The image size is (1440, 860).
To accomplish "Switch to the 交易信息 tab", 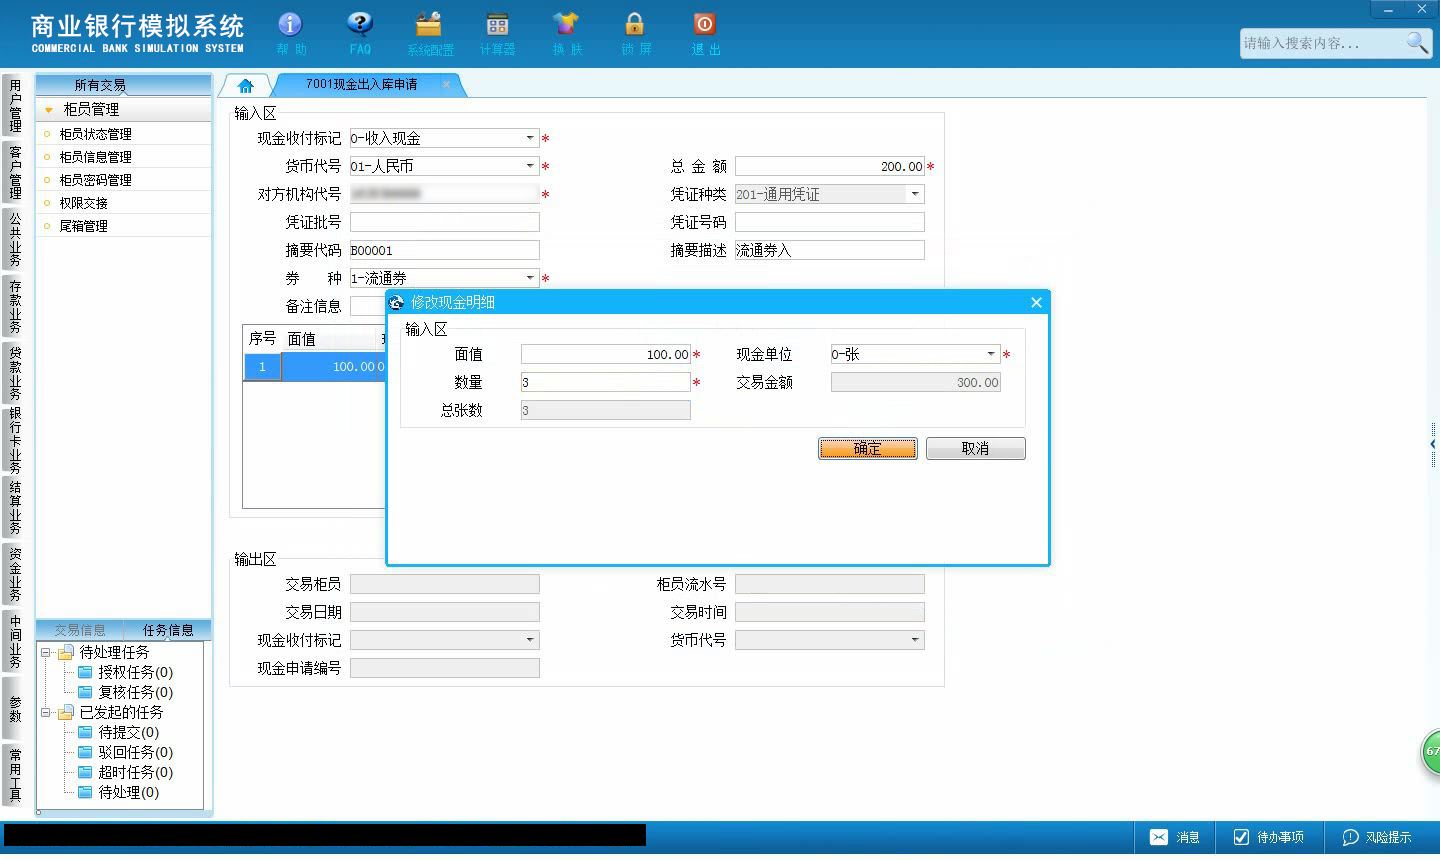I will point(80,630).
